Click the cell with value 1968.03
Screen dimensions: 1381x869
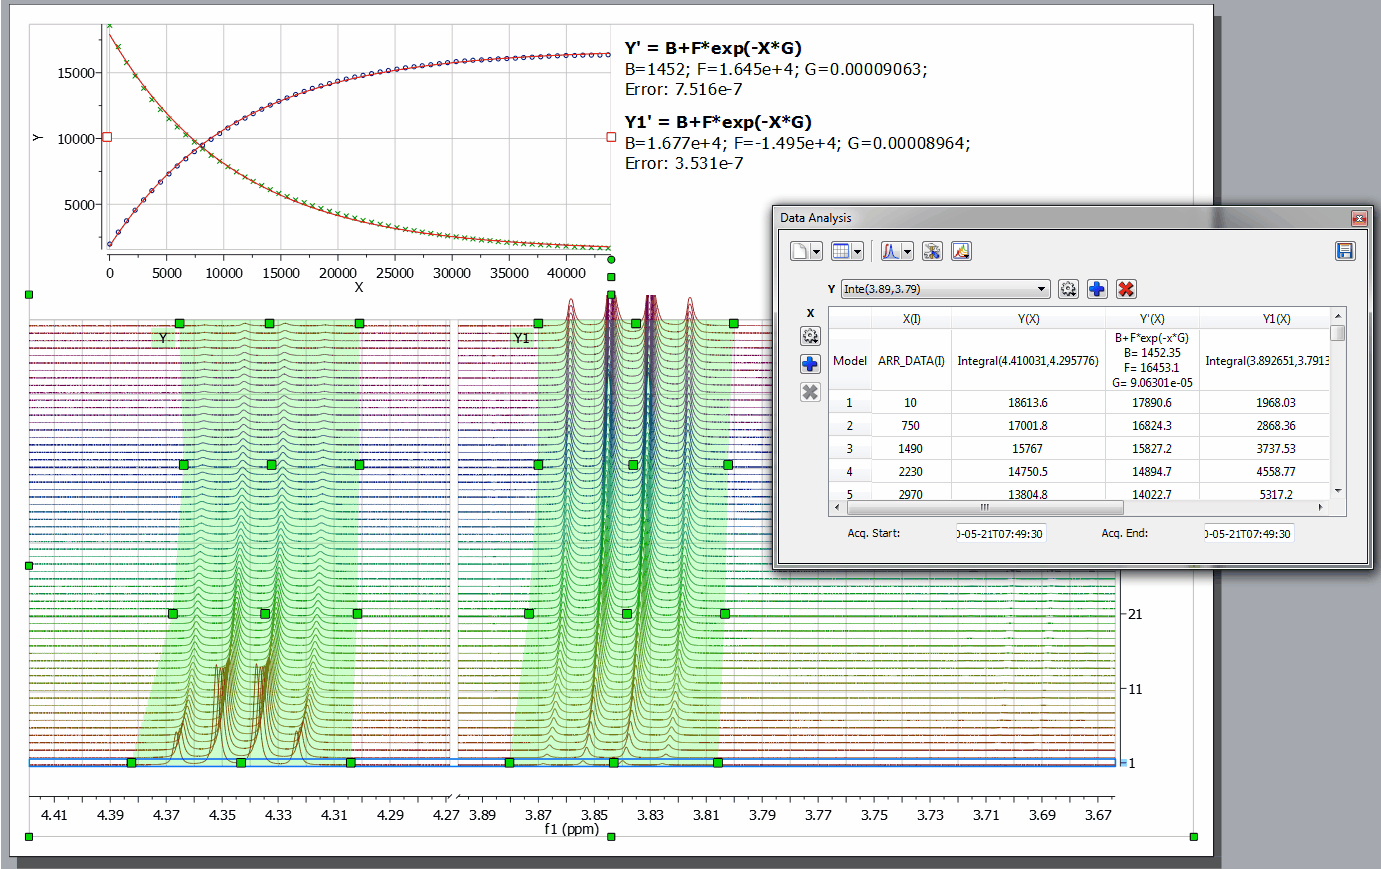coord(1264,402)
